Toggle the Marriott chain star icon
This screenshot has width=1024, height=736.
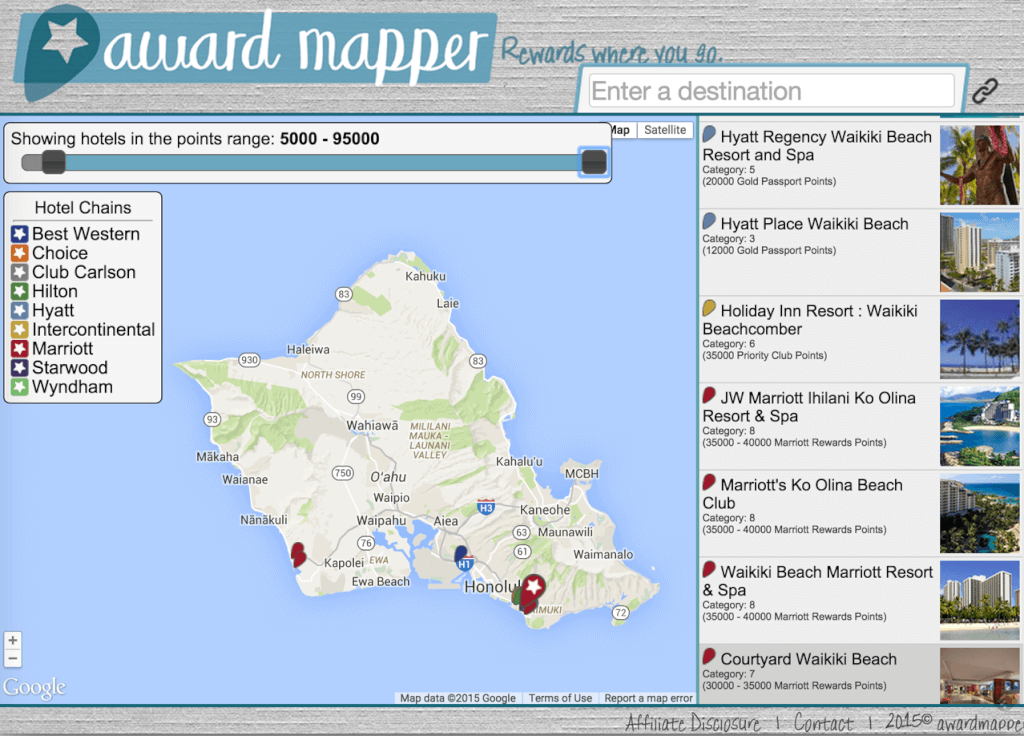(x=20, y=349)
